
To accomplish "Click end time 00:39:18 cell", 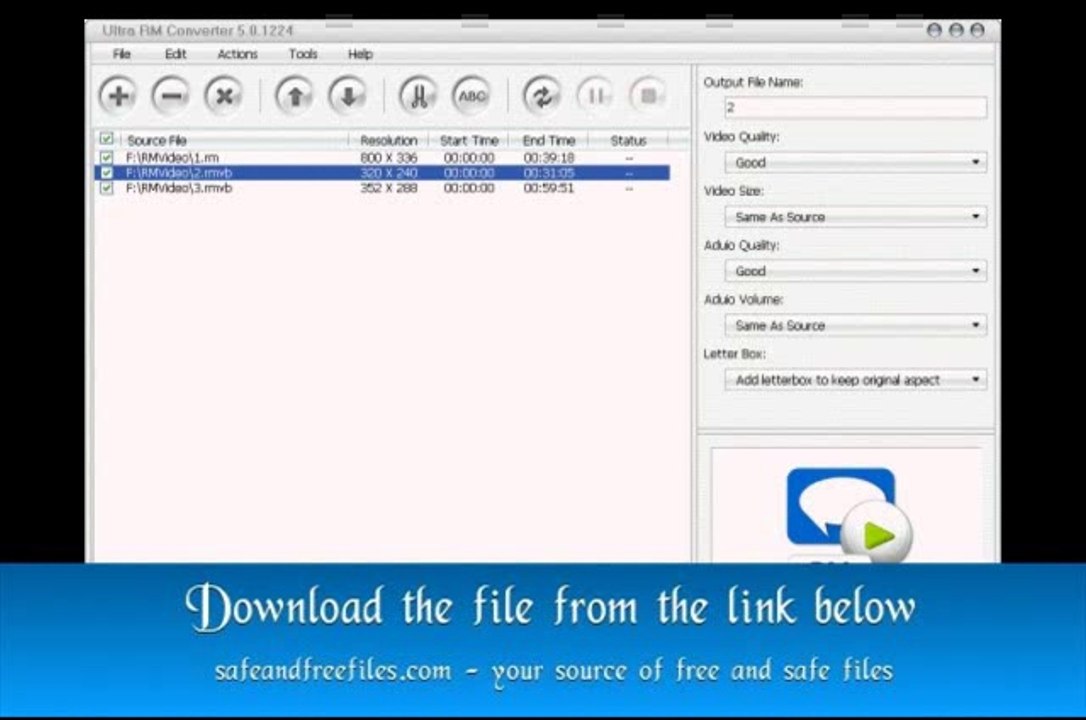I will click(549, 158).
